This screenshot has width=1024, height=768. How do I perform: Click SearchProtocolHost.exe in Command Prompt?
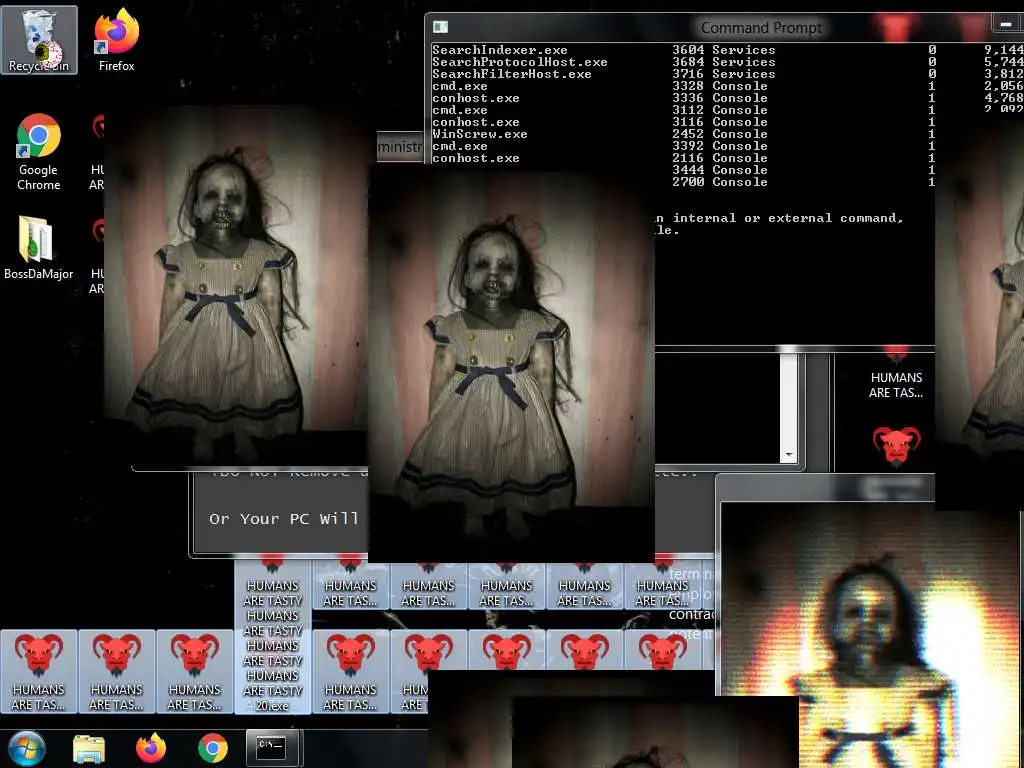point(519,62)
